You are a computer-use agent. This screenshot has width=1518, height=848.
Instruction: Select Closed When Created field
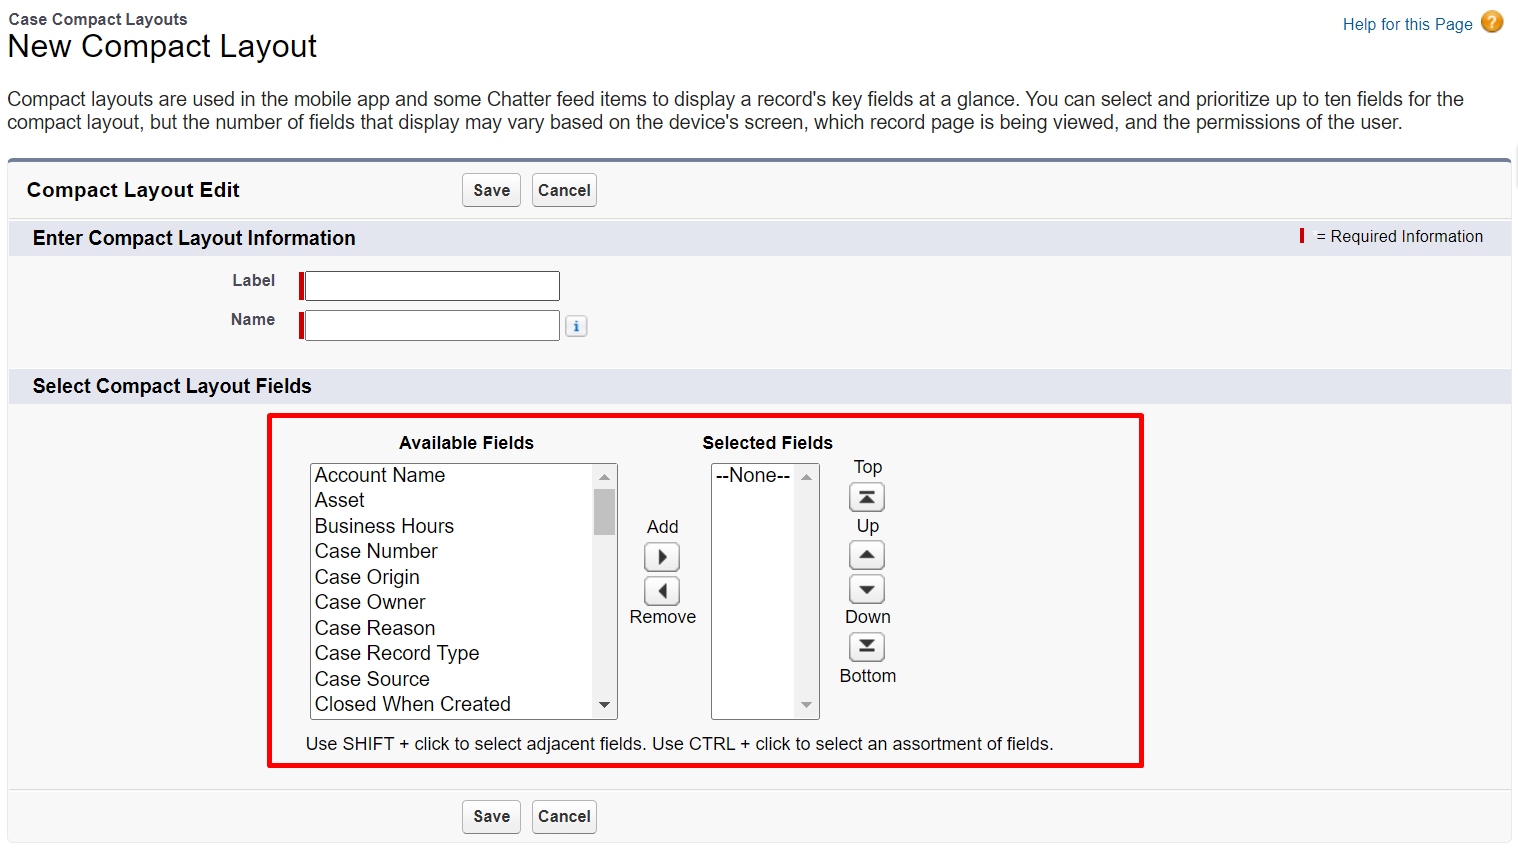click(413, 704)
